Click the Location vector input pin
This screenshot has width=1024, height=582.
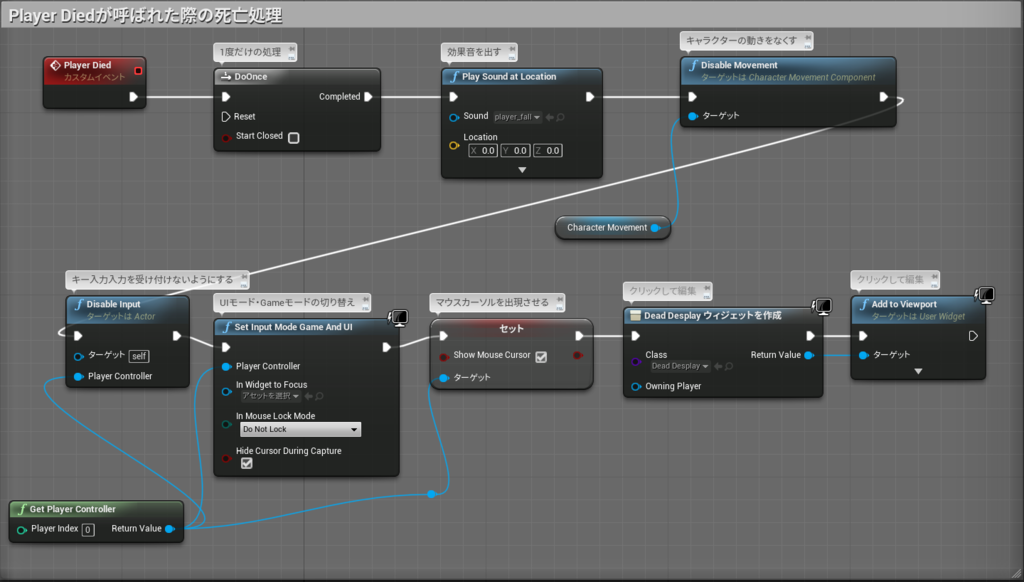[x=454, y=145]
